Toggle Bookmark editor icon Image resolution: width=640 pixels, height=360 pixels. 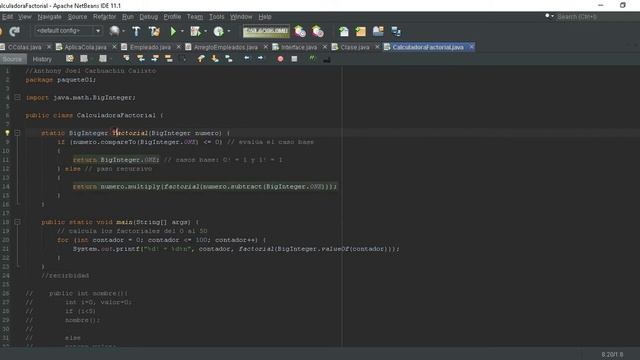click(229, 59)
